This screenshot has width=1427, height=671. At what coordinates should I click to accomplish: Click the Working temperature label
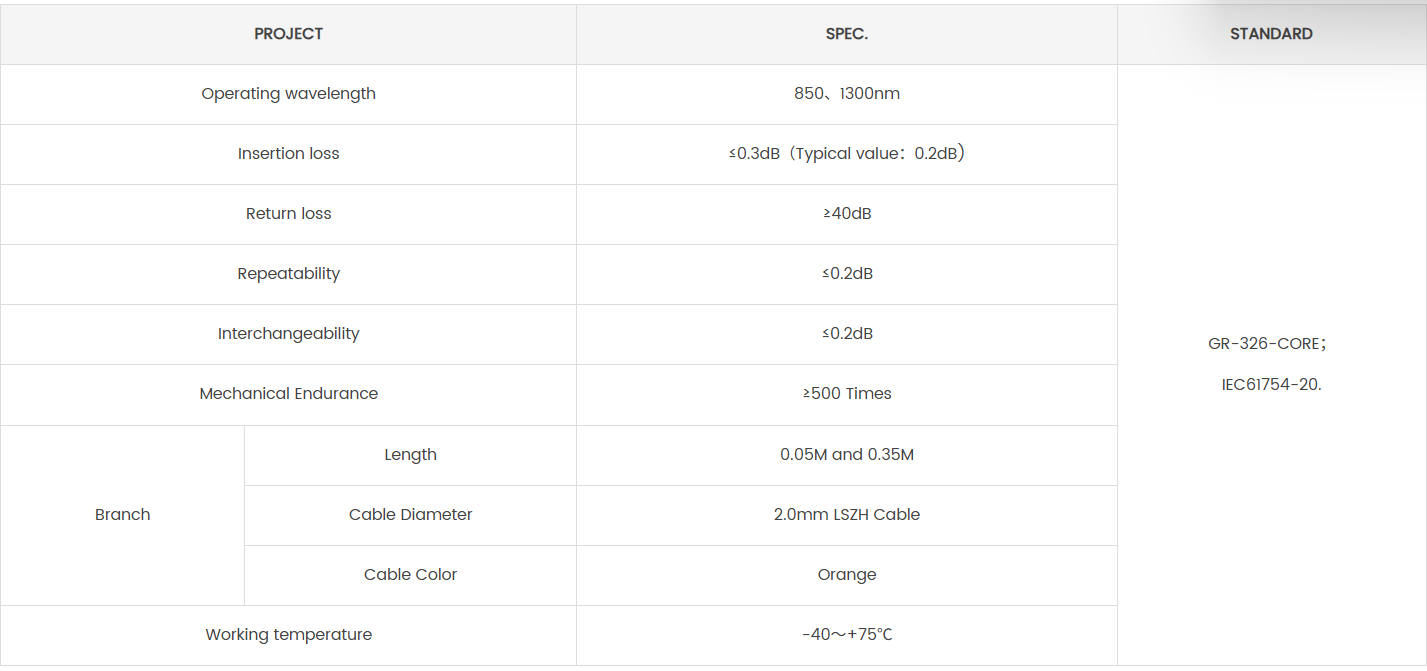pyautogui.click(x=288, y=635)
